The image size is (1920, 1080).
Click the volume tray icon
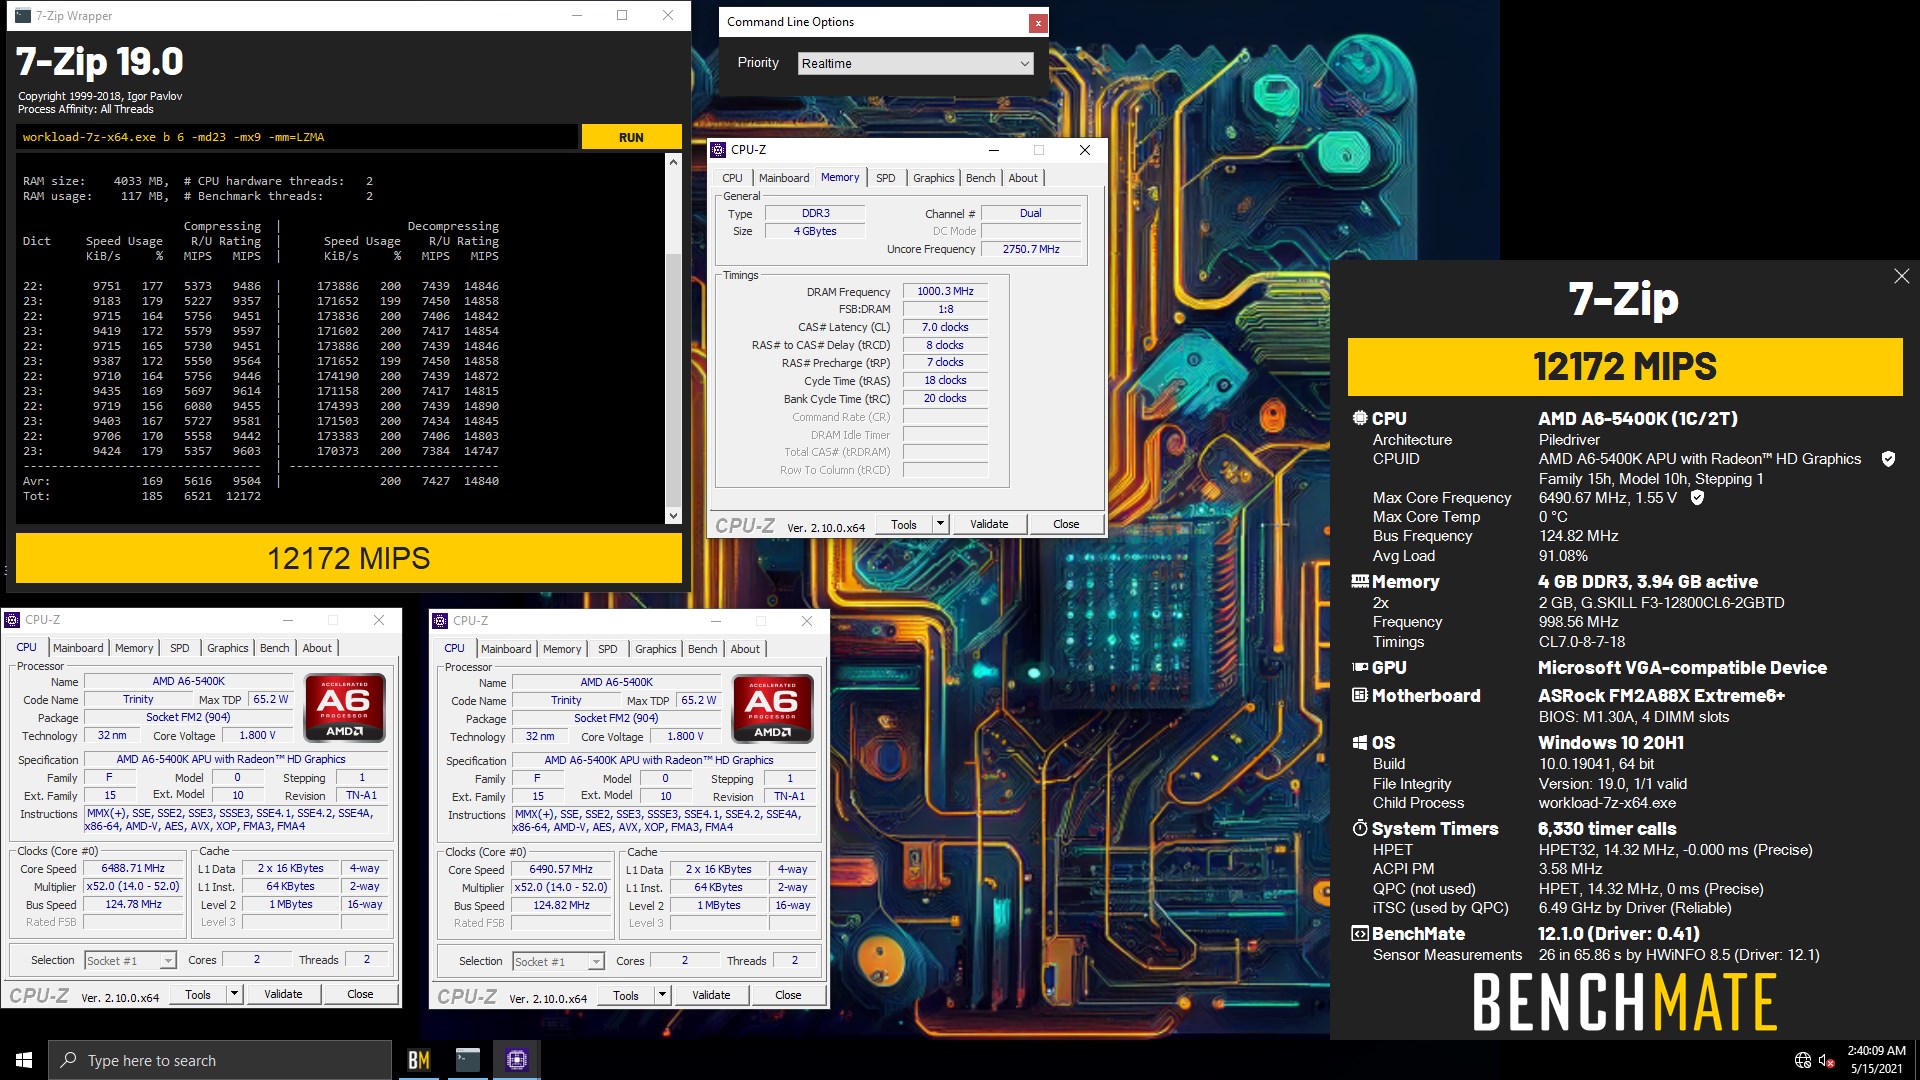[x=1826, y=1060]
